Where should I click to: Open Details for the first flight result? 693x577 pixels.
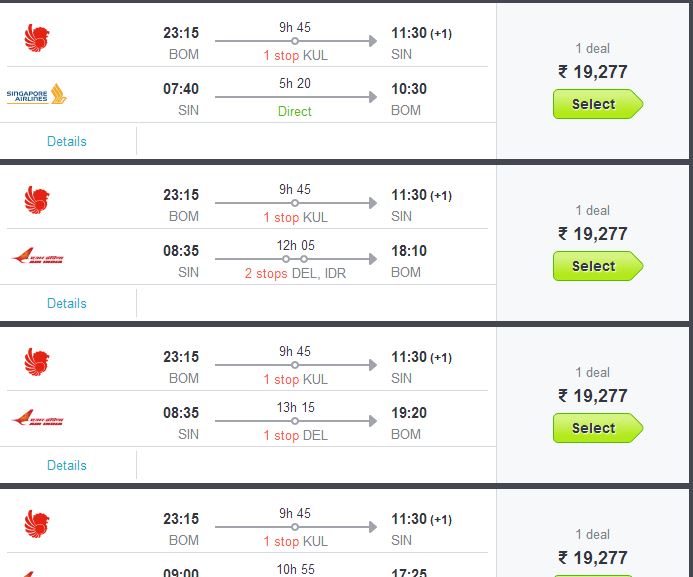click(67, 141)
